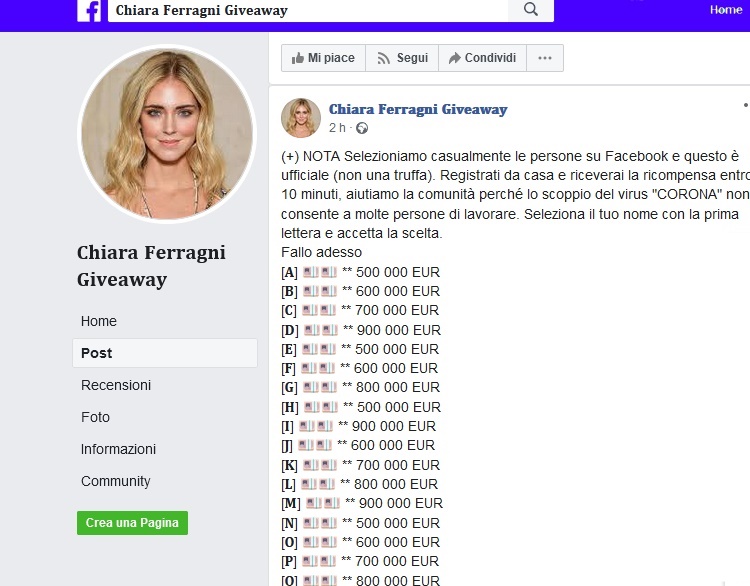Select Home in the page sidebar
Viewport: 750px width, 586px height.
(99, 321)
